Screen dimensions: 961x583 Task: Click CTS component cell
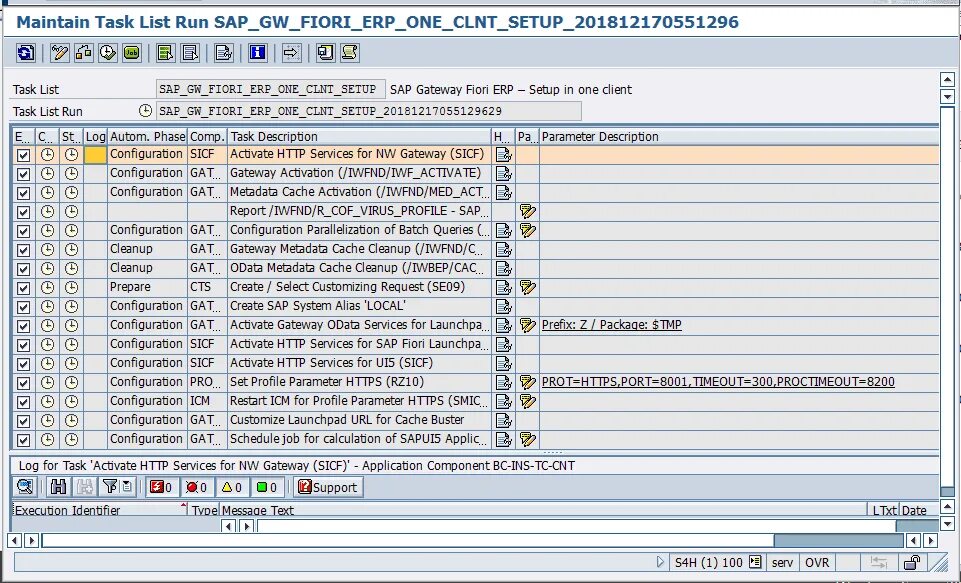coord(207,287)
